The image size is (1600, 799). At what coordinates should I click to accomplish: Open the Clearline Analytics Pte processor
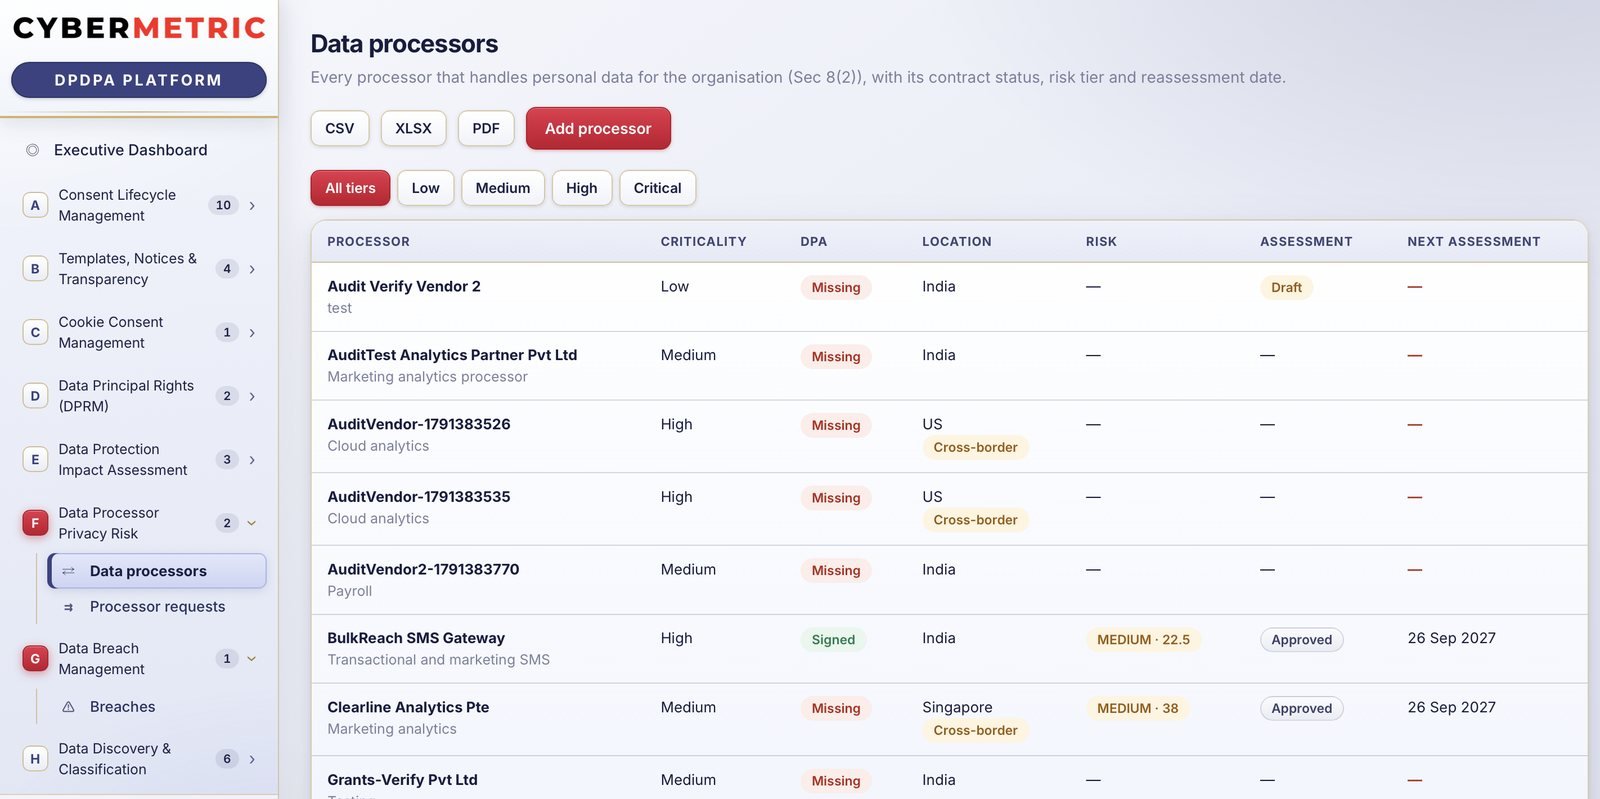[408, 707]
